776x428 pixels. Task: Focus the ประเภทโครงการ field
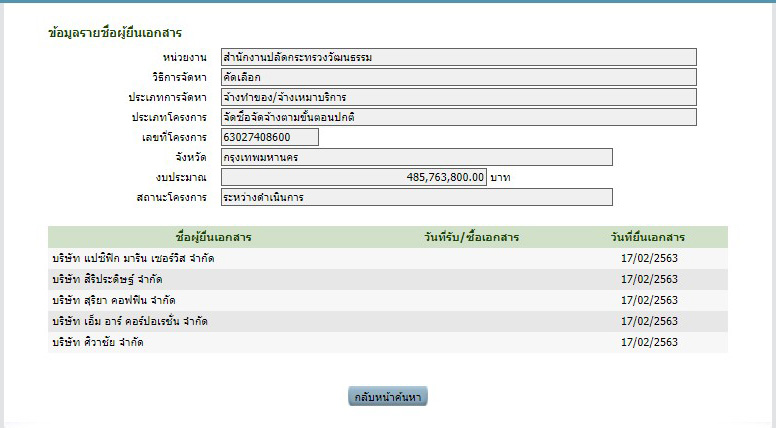coord(458,117)
